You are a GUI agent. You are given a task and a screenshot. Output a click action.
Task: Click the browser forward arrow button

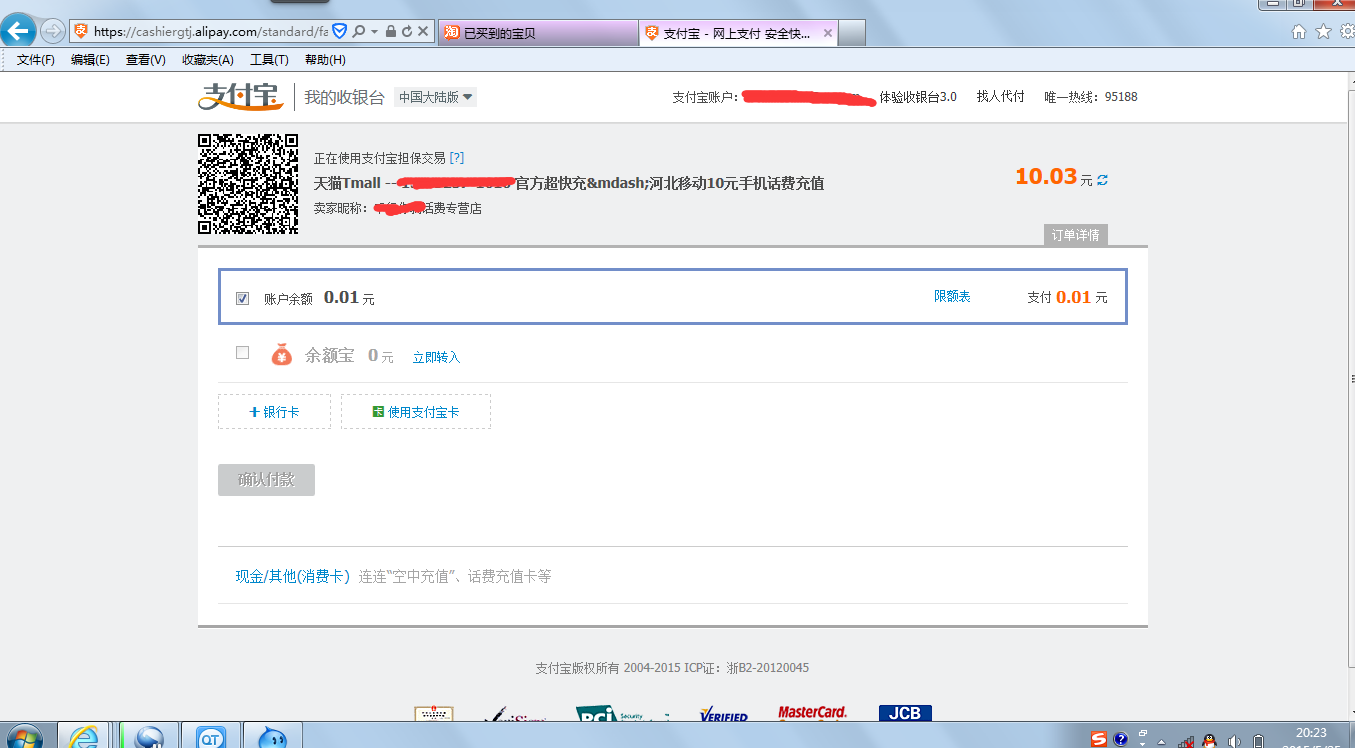click(53, 31)
